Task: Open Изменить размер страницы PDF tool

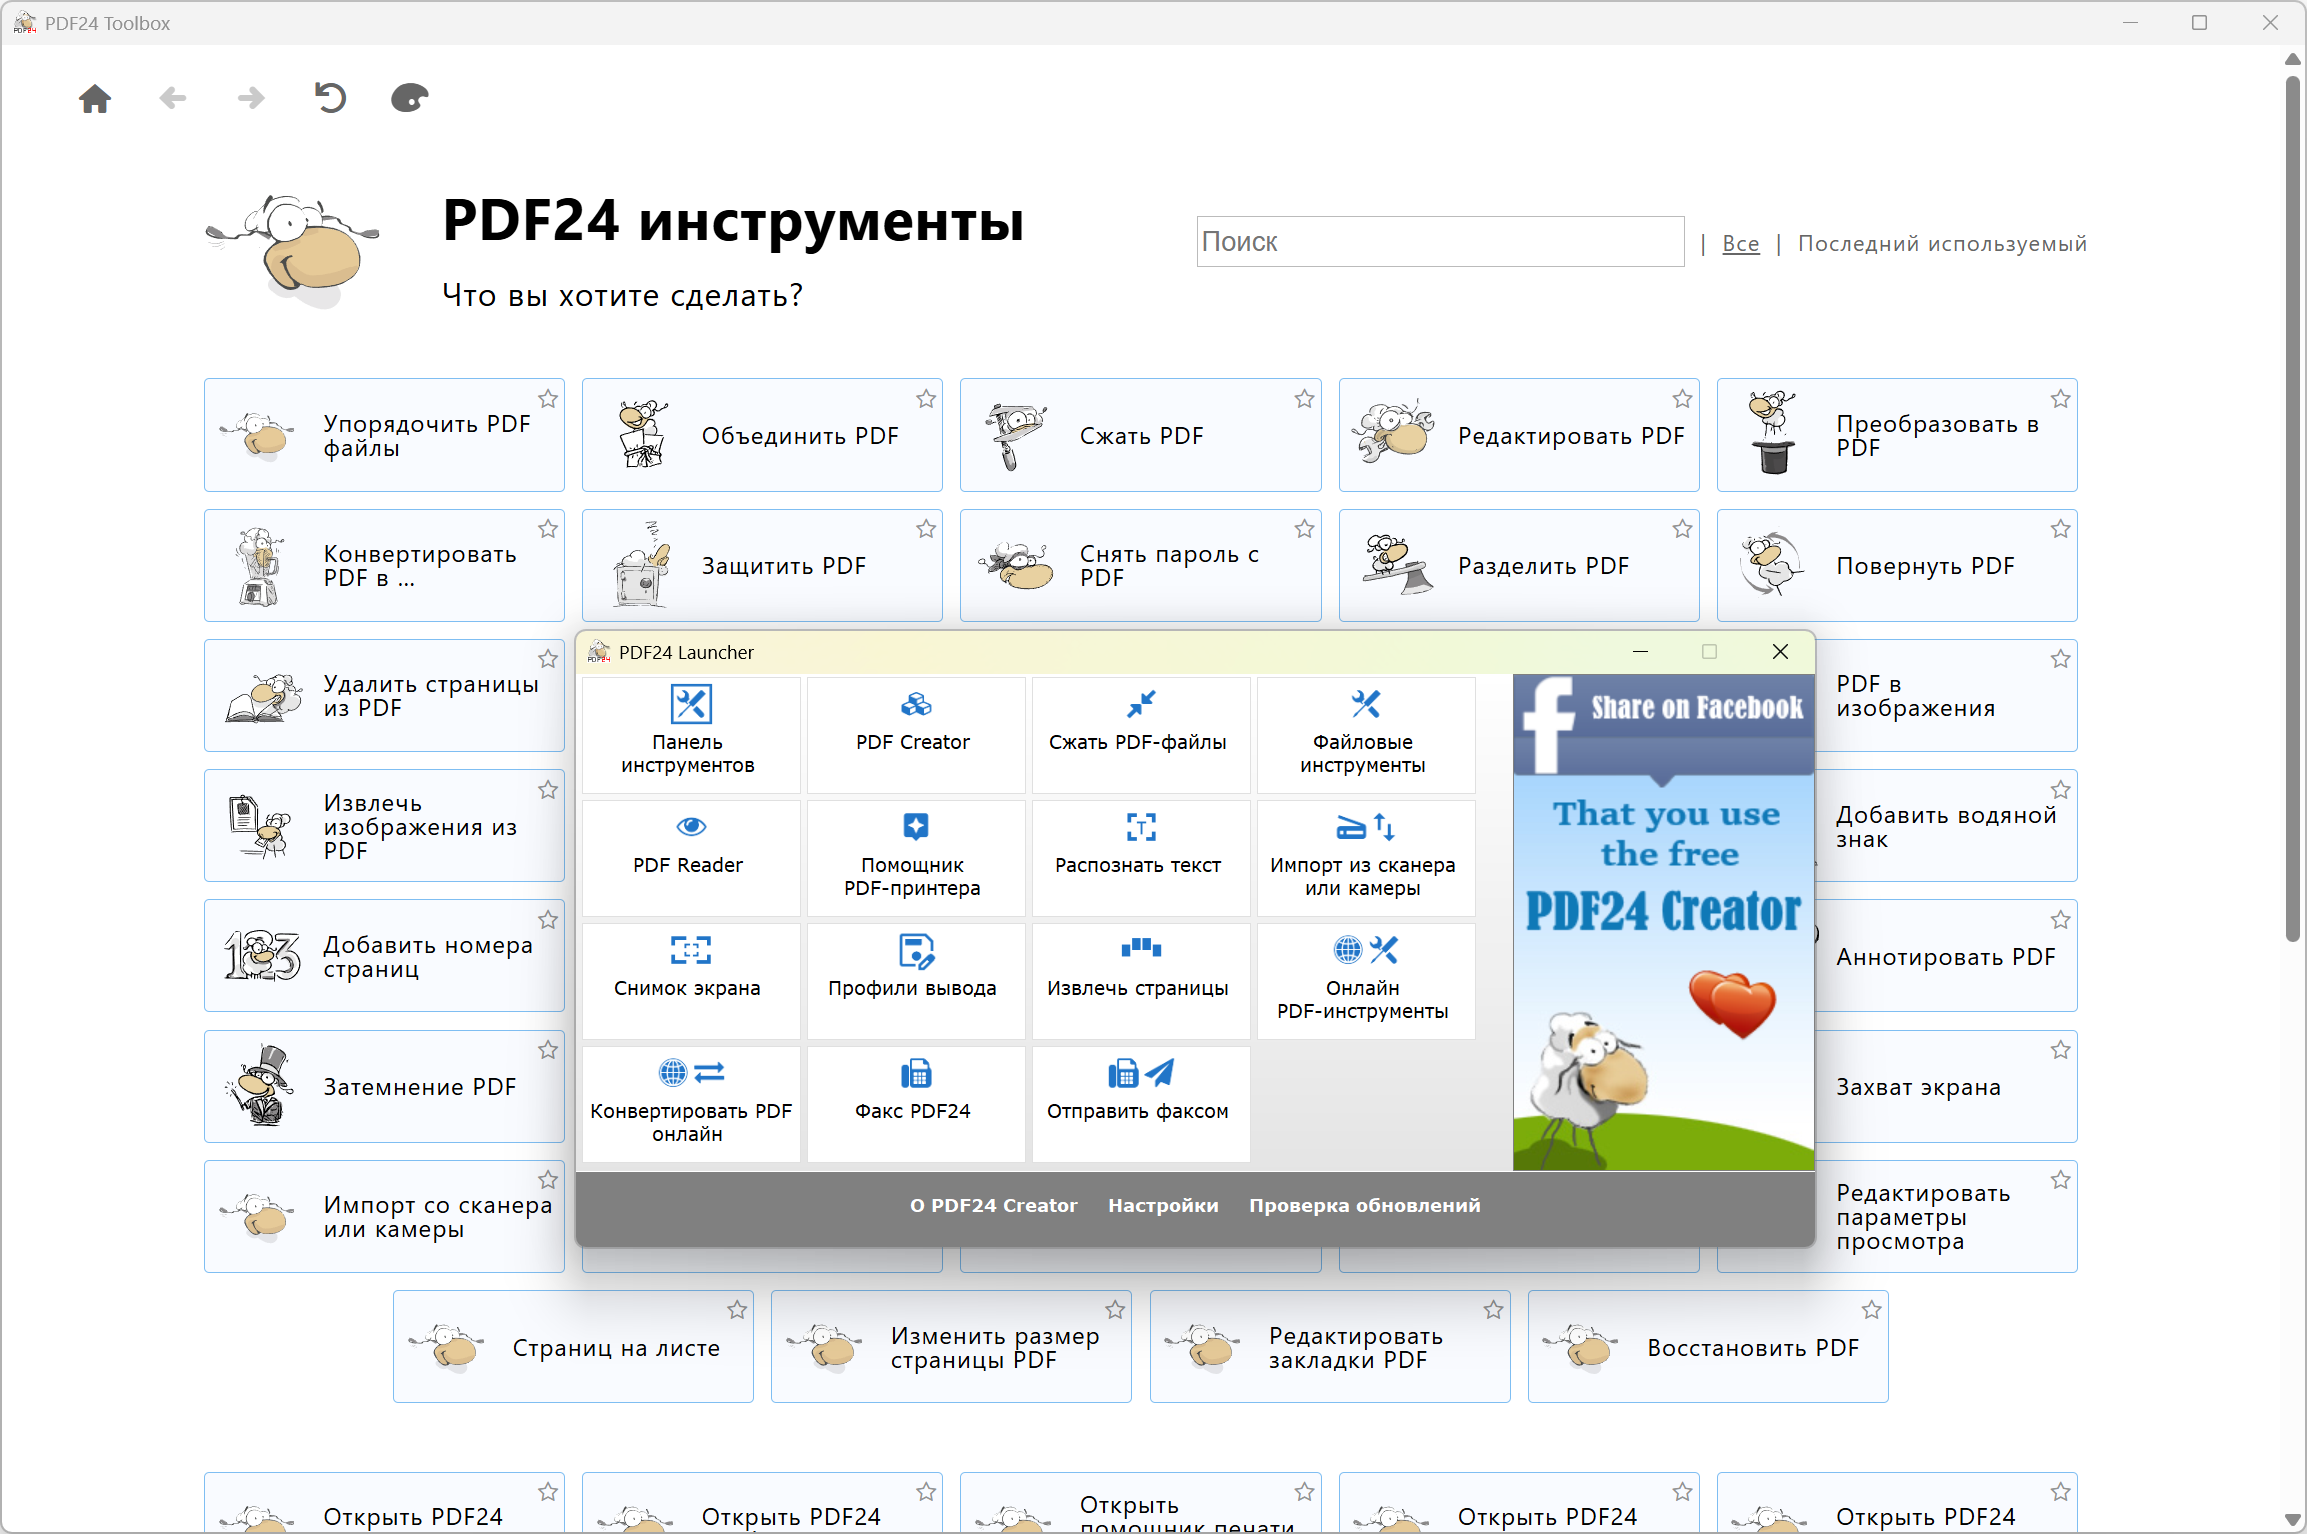Action: pos(951,1347)
